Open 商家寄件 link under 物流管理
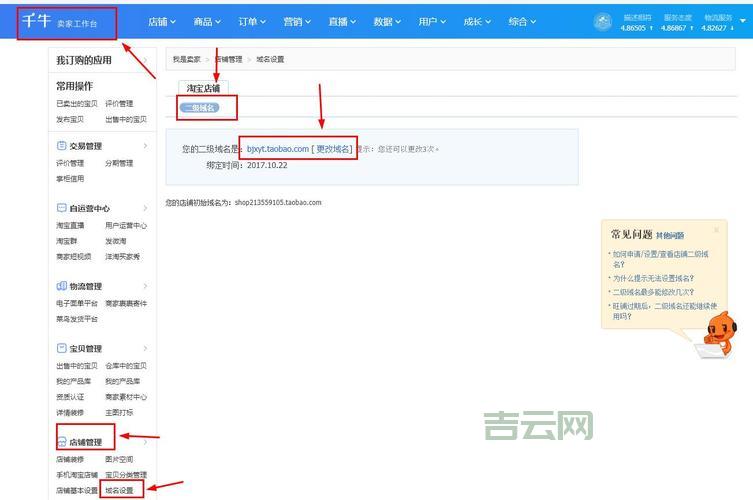753x500 pixels. pyautogui.click(x=126, y=304)
